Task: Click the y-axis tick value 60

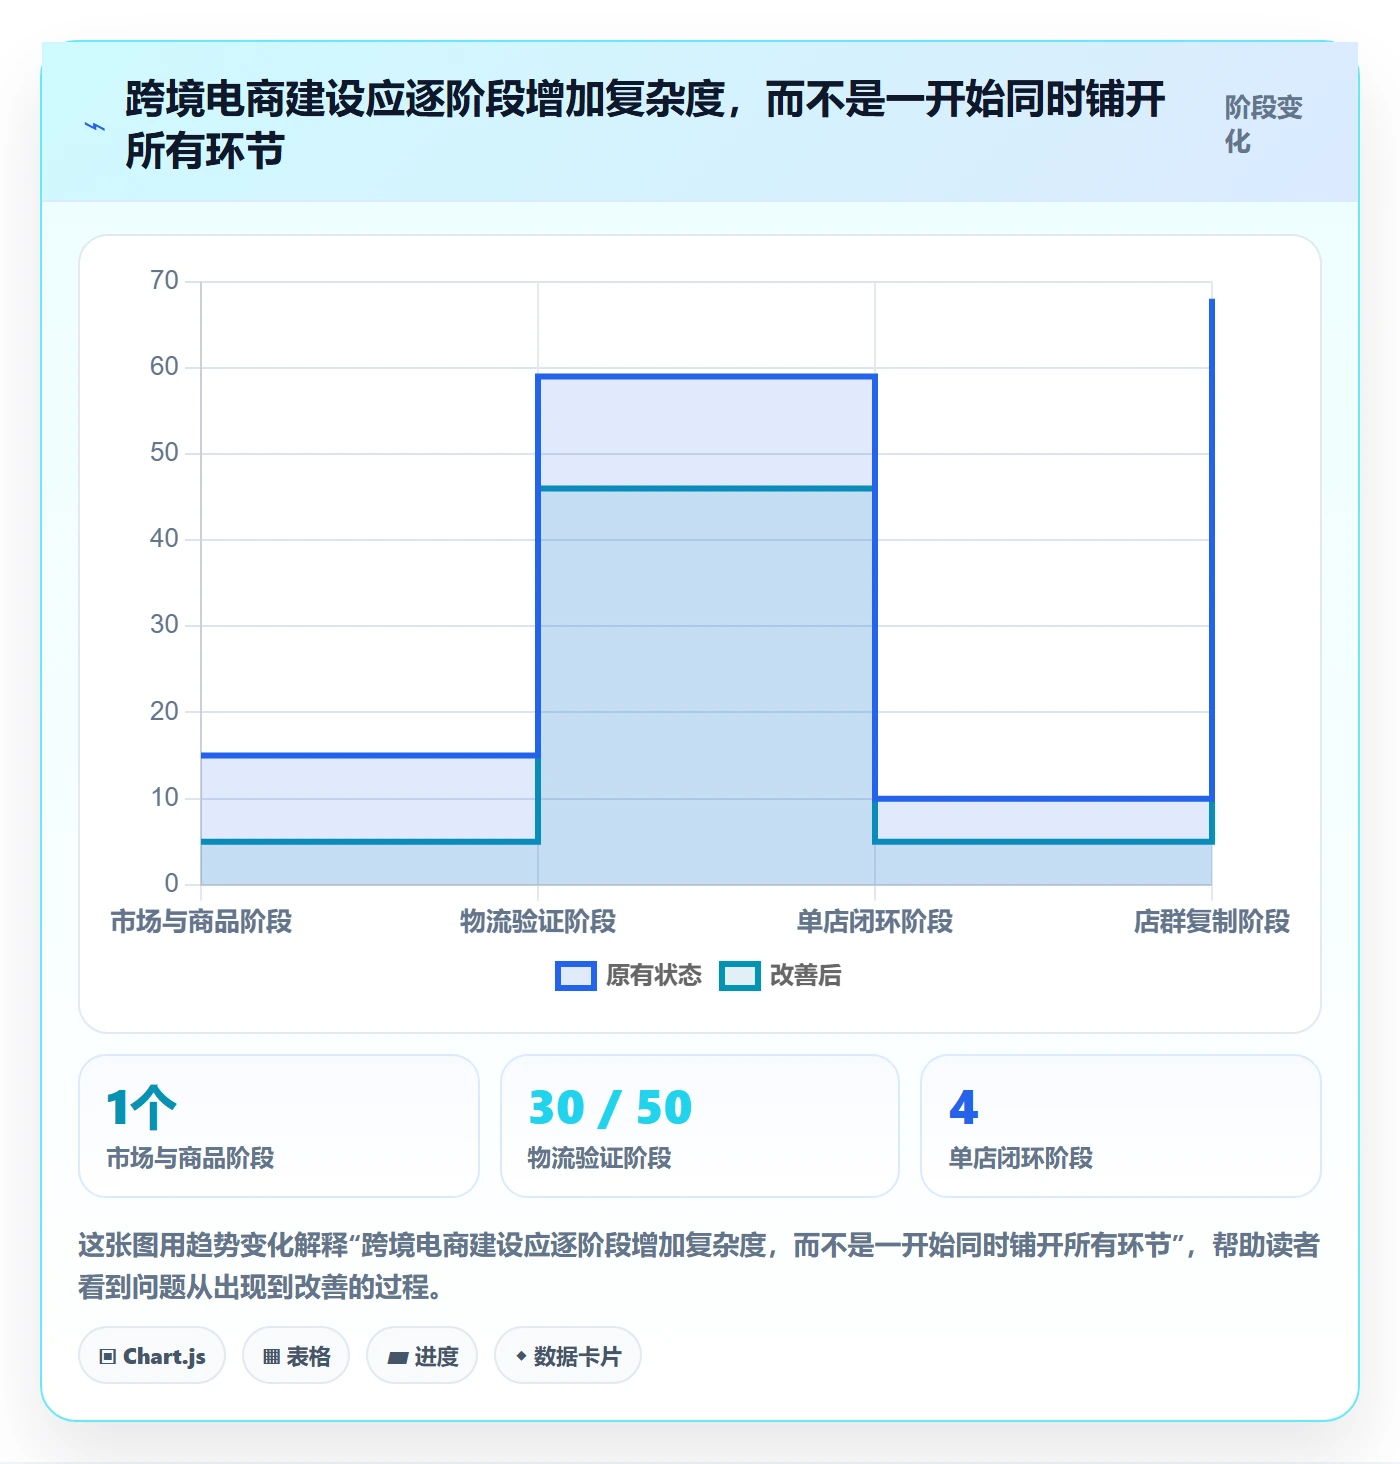Action: [164, 367]
